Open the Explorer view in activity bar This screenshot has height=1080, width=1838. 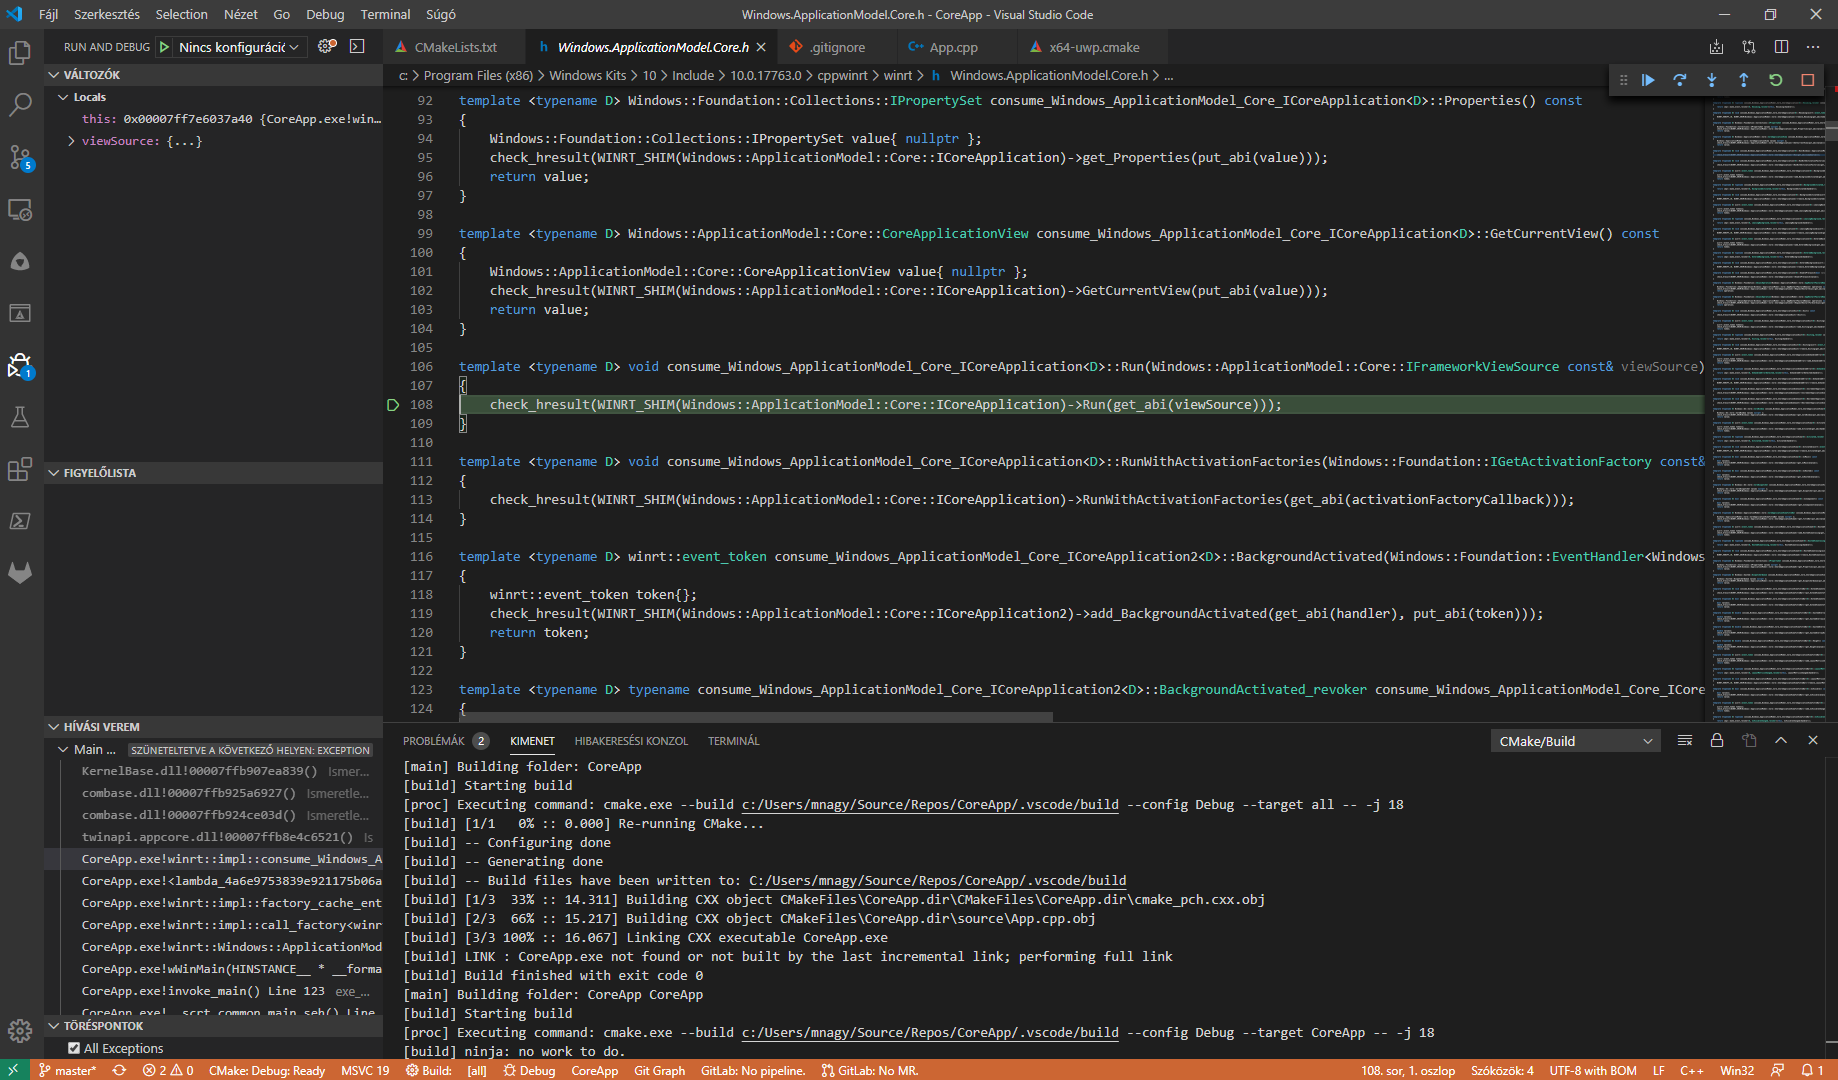point(20,52)
